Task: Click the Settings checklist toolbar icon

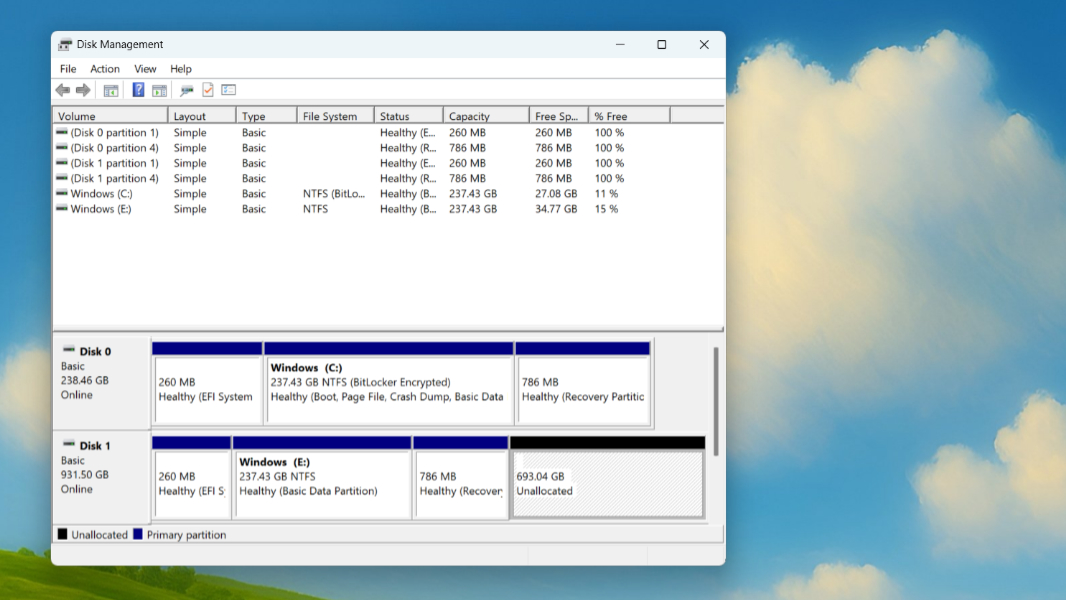Action: [229, 90]
